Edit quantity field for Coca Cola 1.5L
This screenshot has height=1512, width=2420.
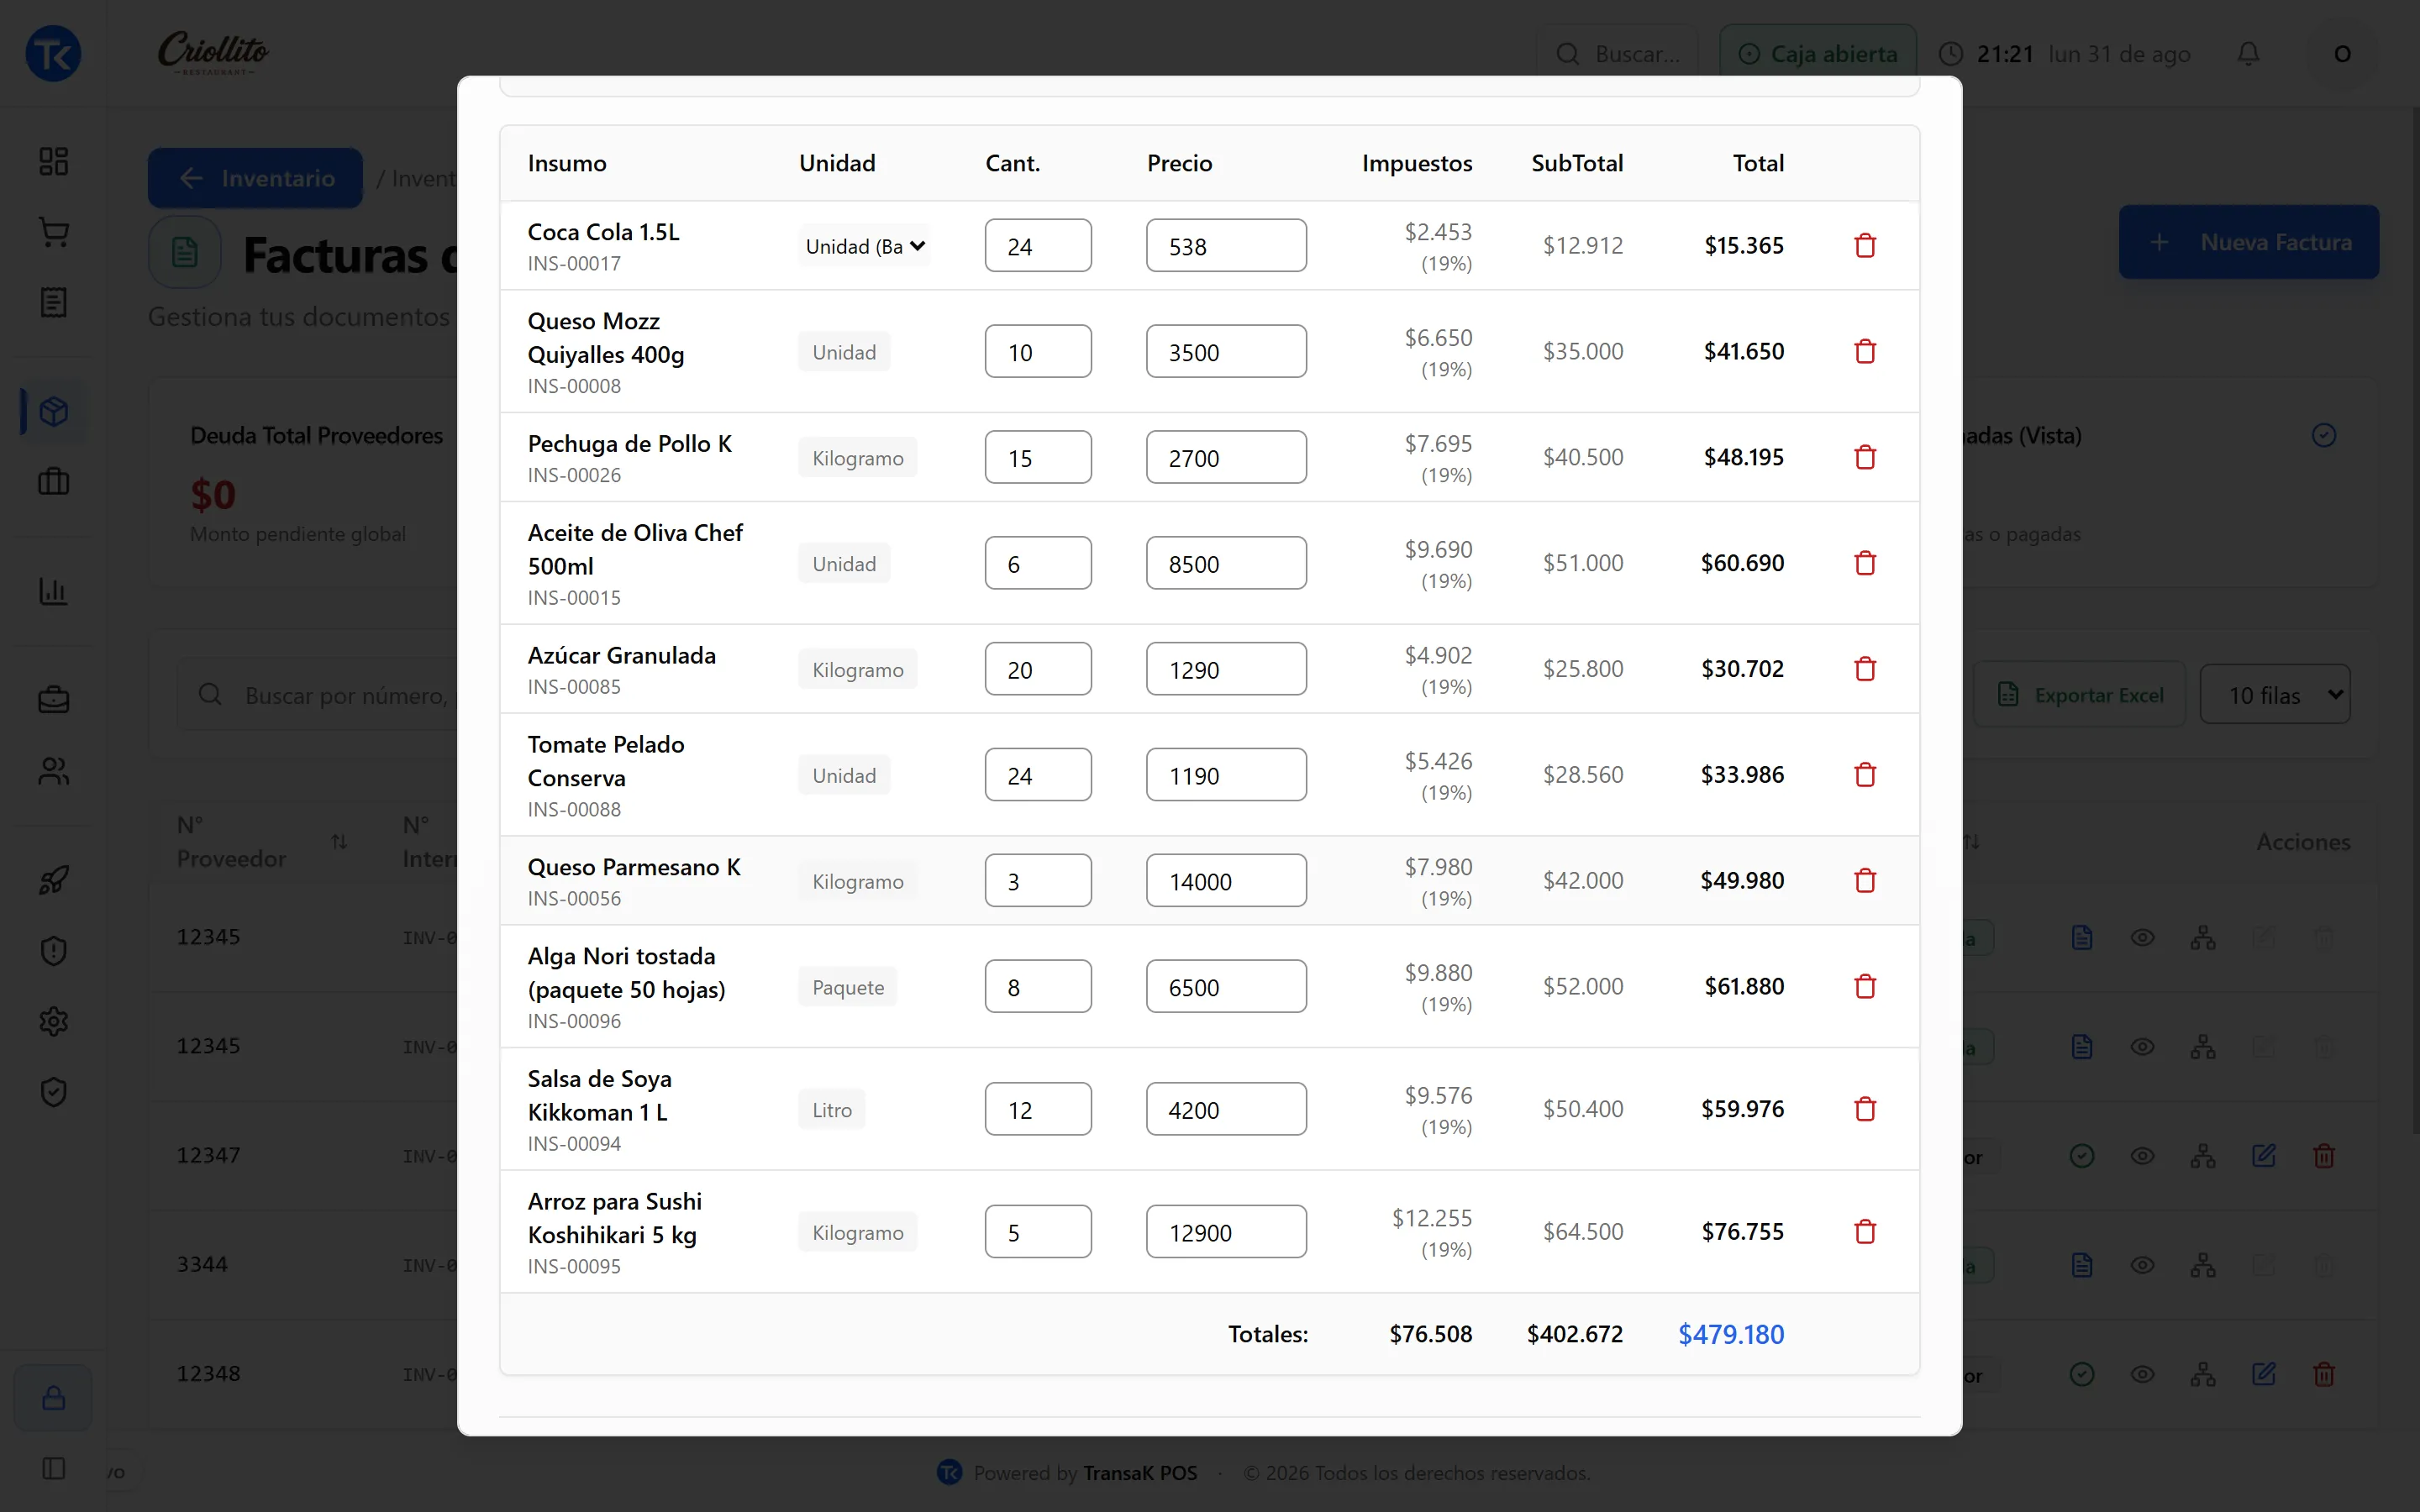click(x=1038, y=246)
